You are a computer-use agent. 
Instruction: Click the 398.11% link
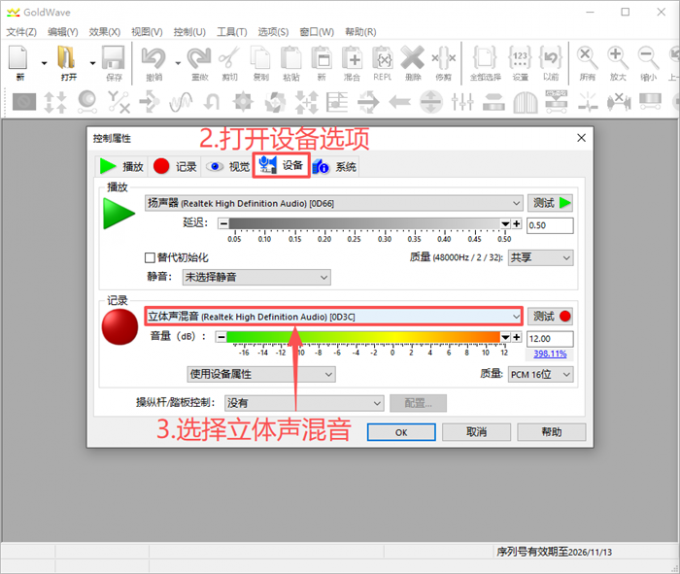pos(550,354)
